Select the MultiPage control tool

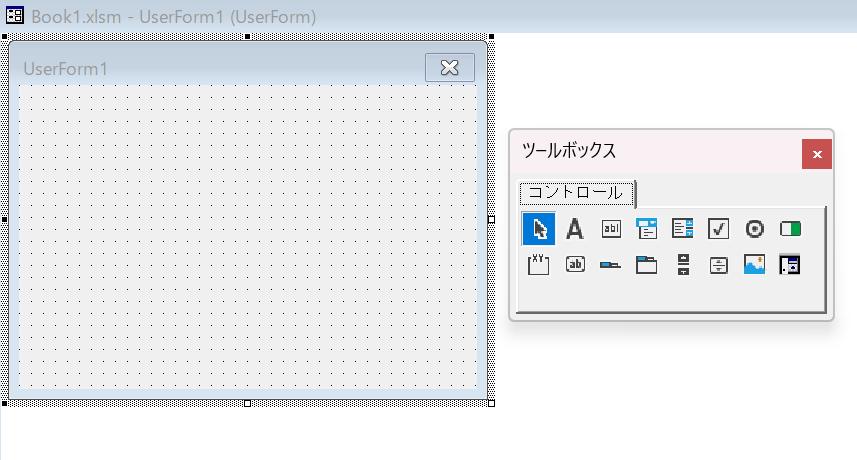[647, 265]
